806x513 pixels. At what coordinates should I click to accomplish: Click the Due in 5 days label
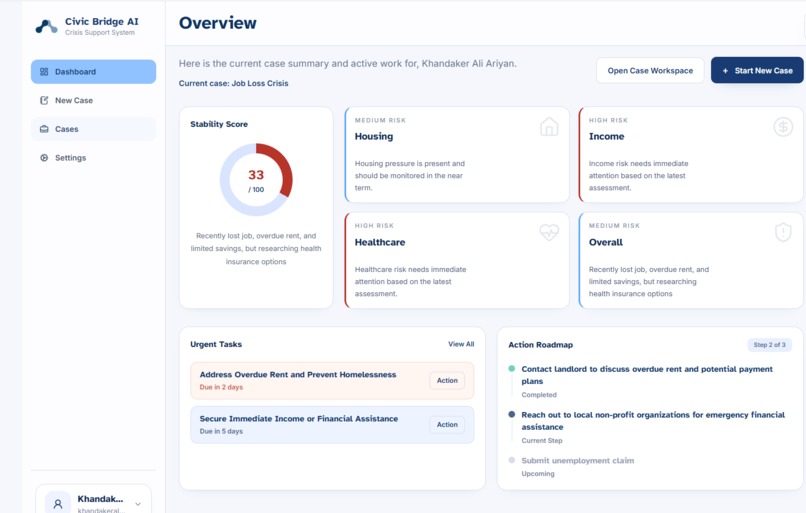[x=221, y=431]
